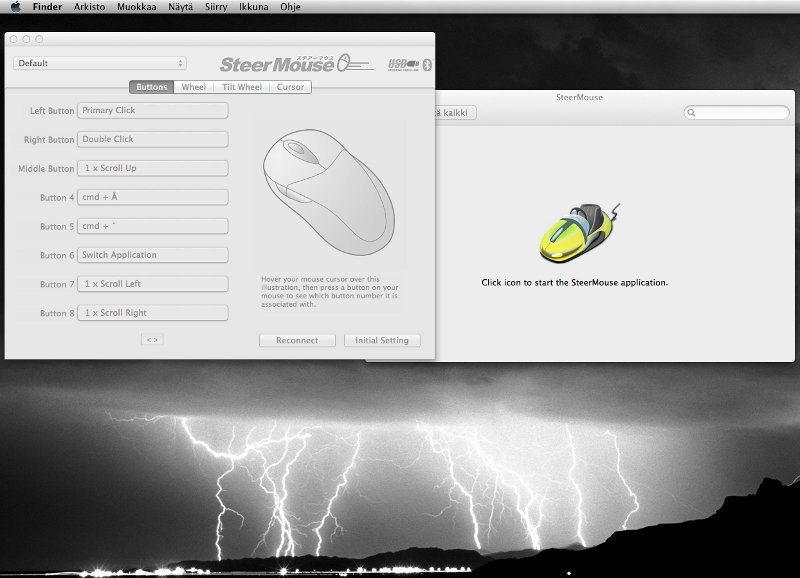The image size is (800, 578).
Task: Switch to the Tilt Wheel tab
Action: pyautogui.click(x=242, y=87)
